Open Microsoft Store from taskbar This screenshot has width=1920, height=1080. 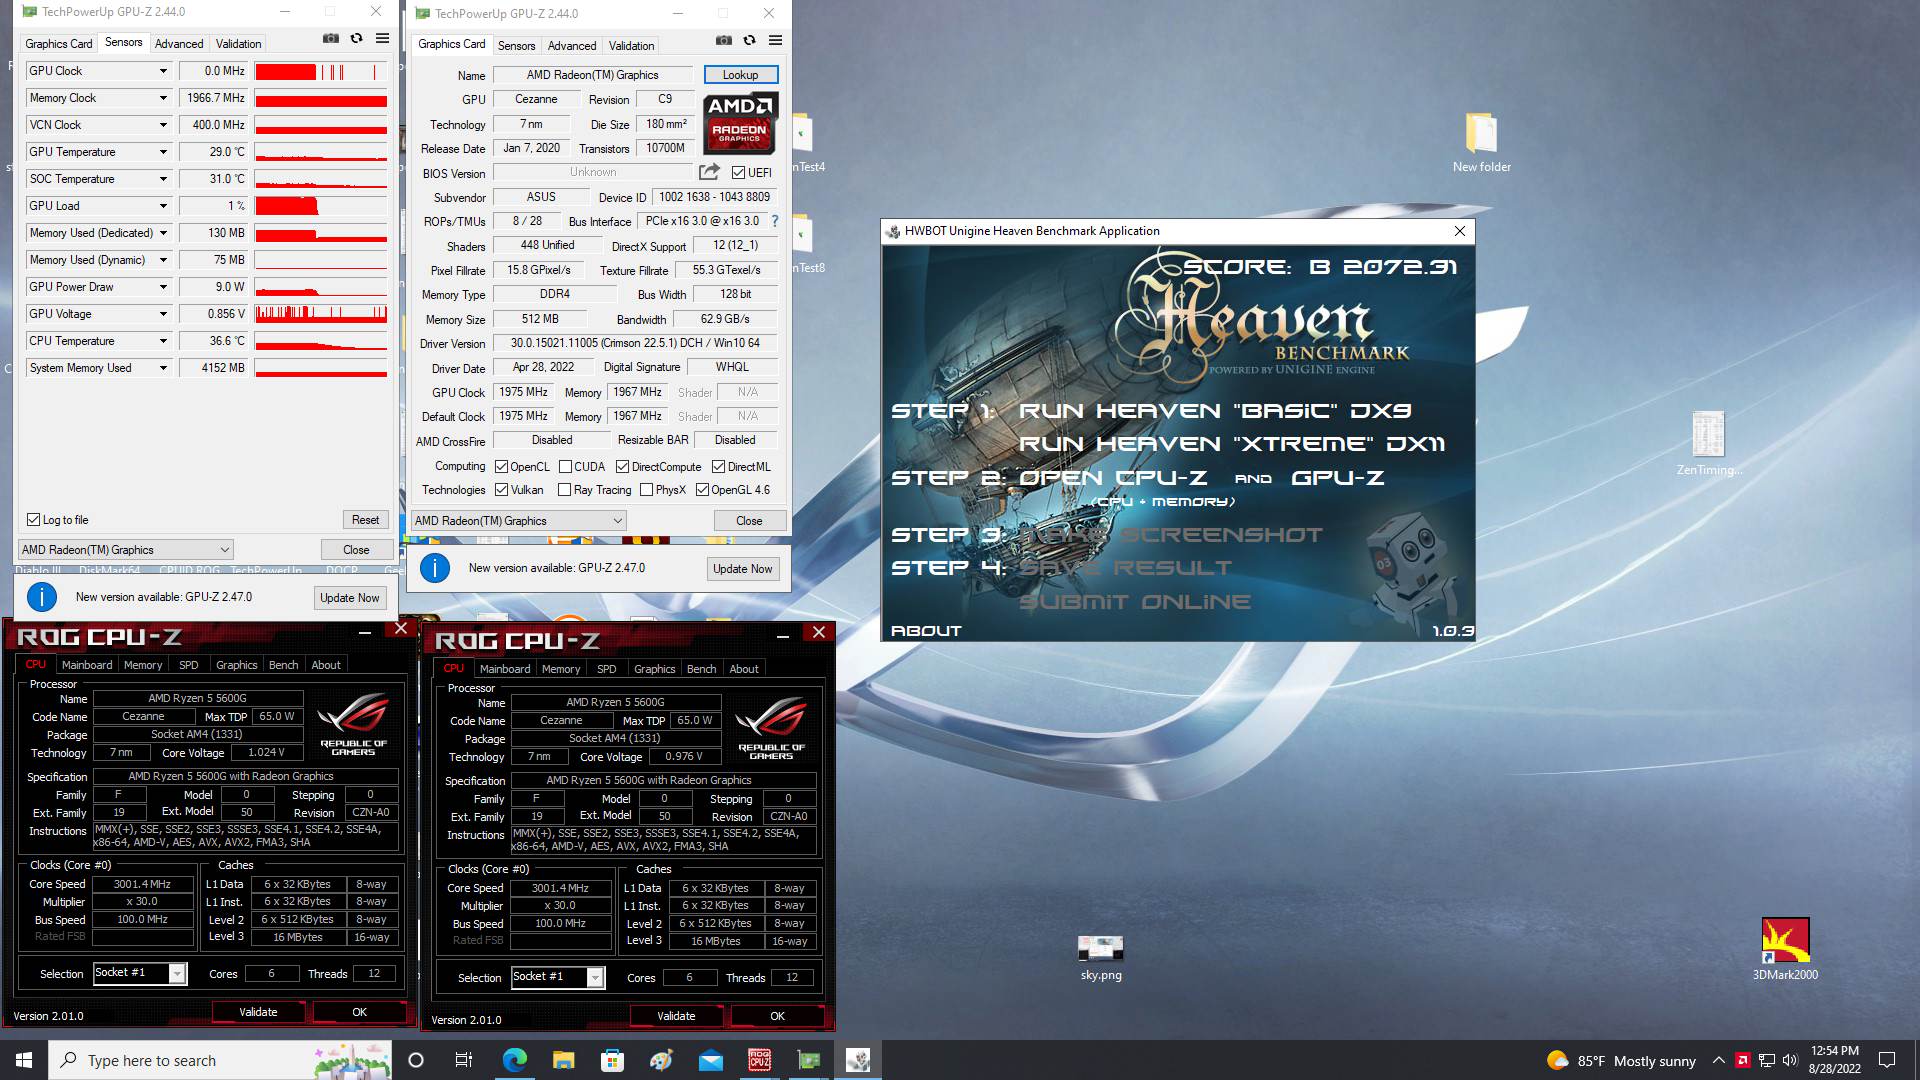coord(612,1060)
